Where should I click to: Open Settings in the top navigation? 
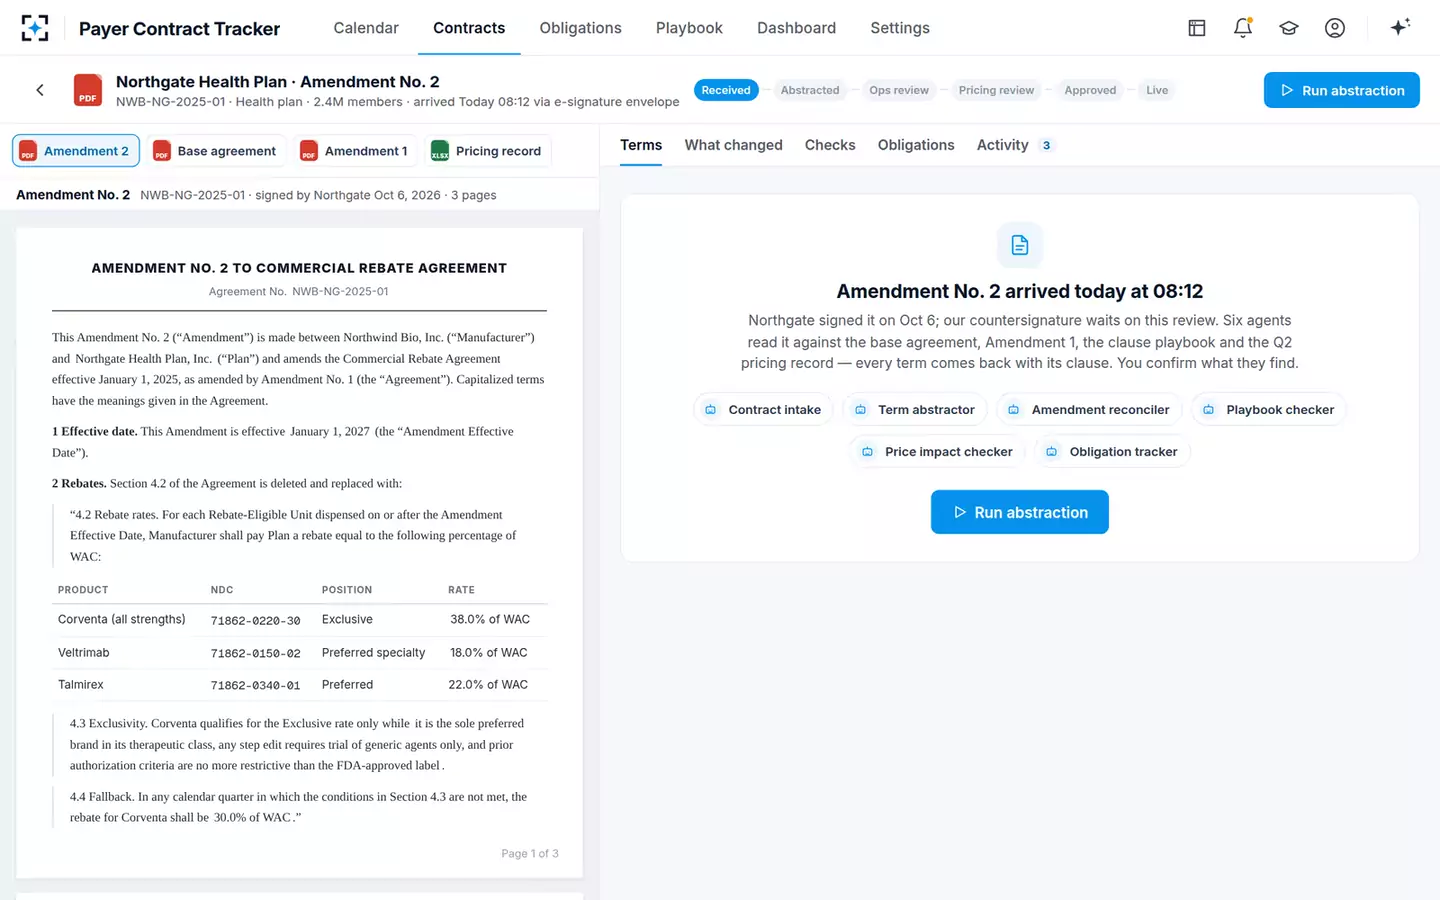coord(900,28)
